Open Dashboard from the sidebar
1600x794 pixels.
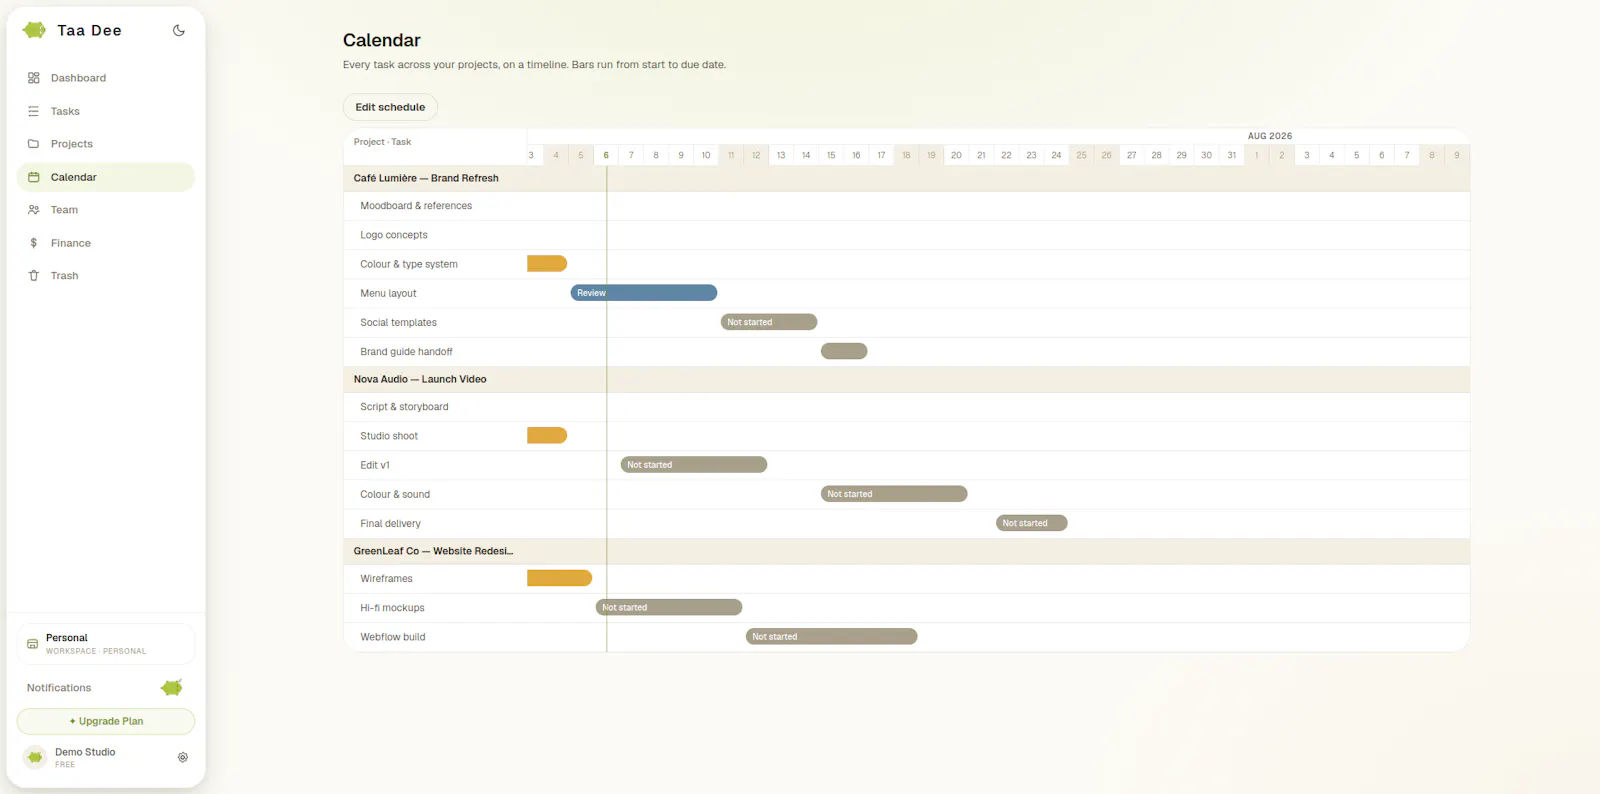click(x=105, y=78)
